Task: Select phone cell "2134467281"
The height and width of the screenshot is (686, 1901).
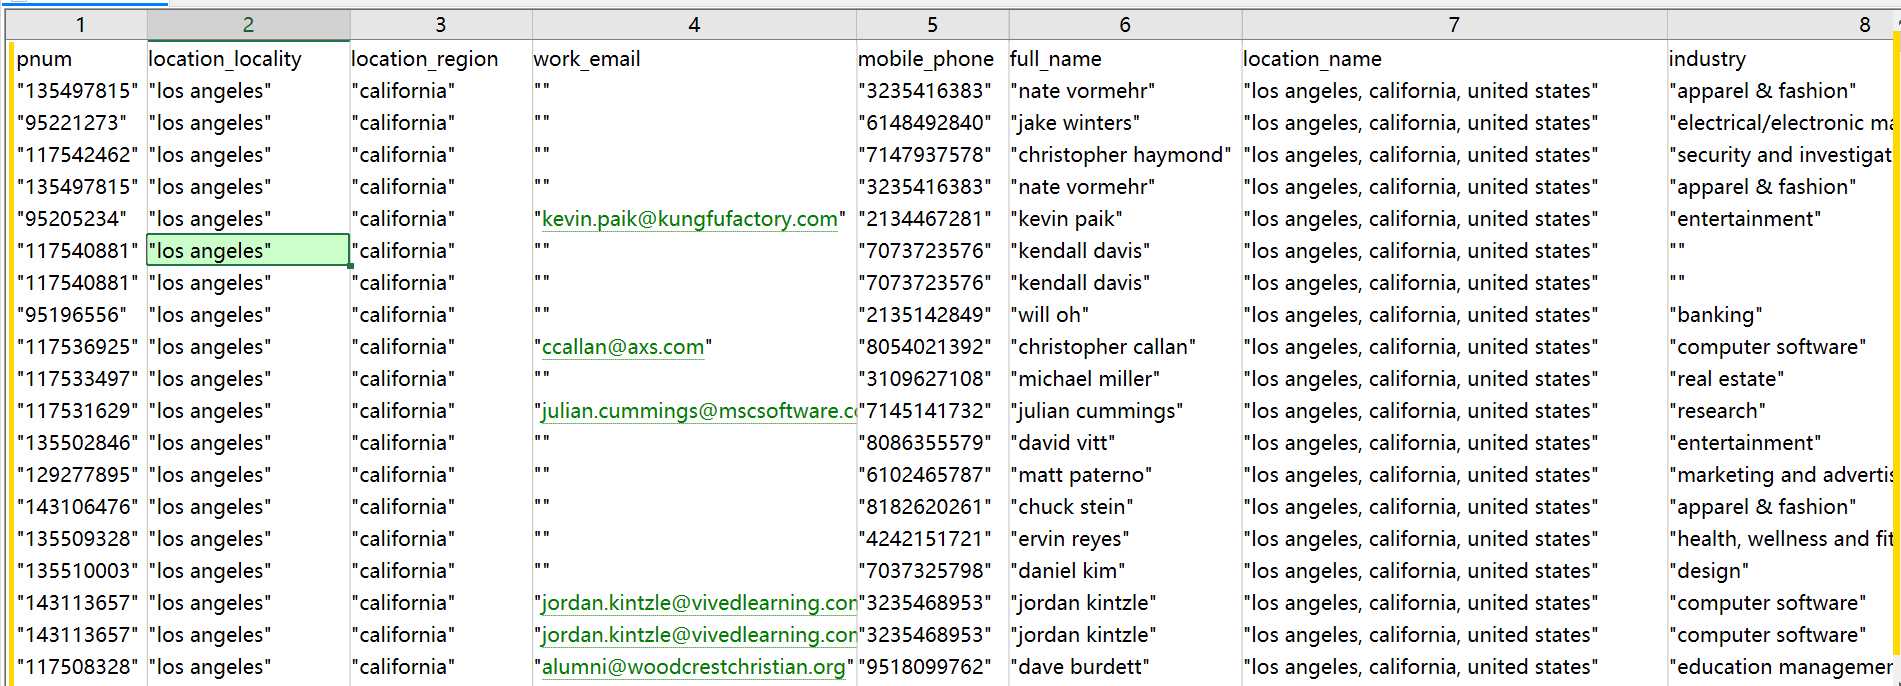Action: [x=932, y=219]
